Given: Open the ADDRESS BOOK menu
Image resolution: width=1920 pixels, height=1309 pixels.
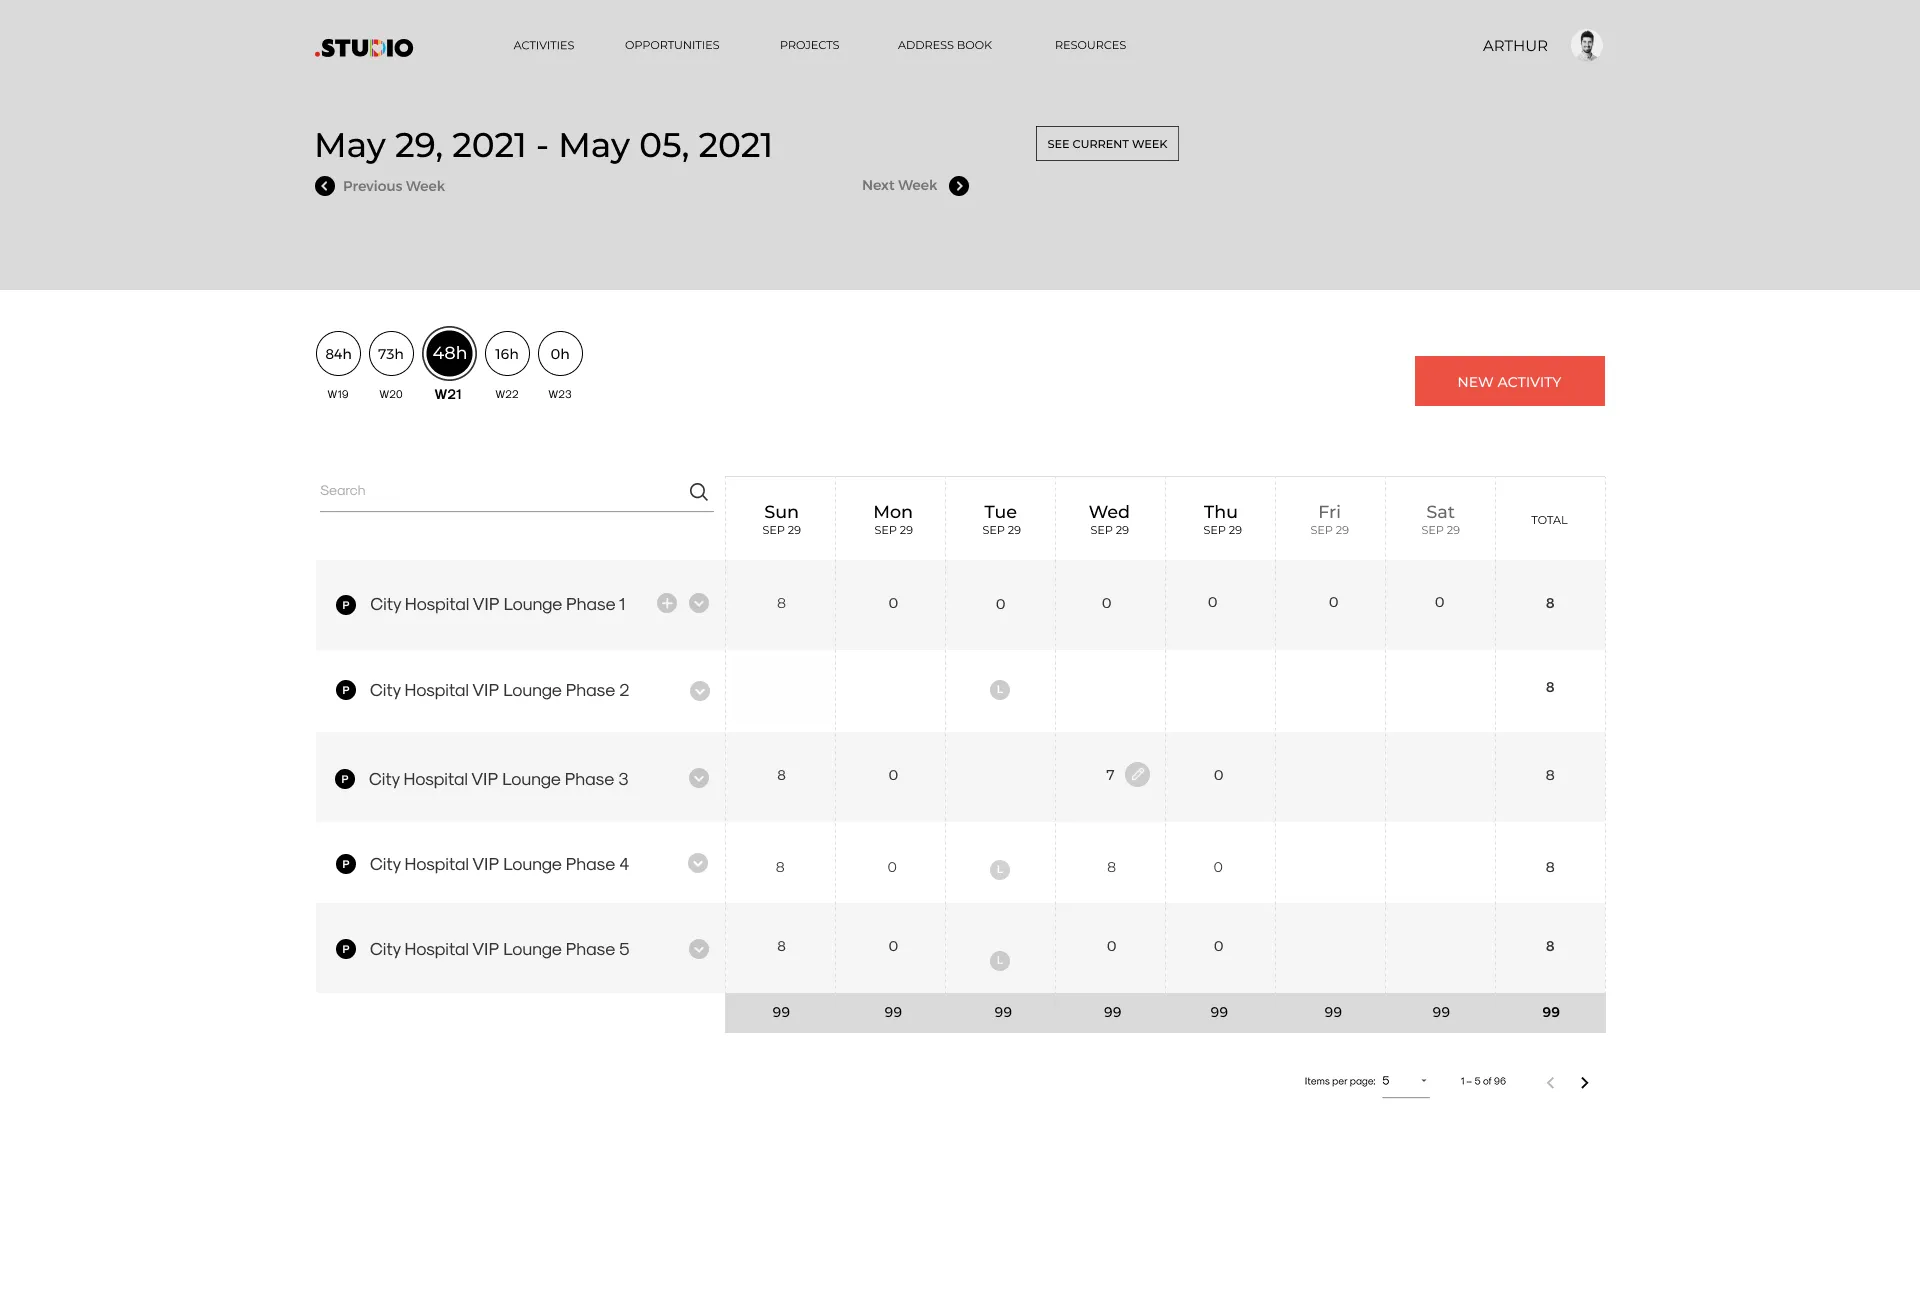Looking at the screenshot, I should pyautogui.click(x=944, y=45).
